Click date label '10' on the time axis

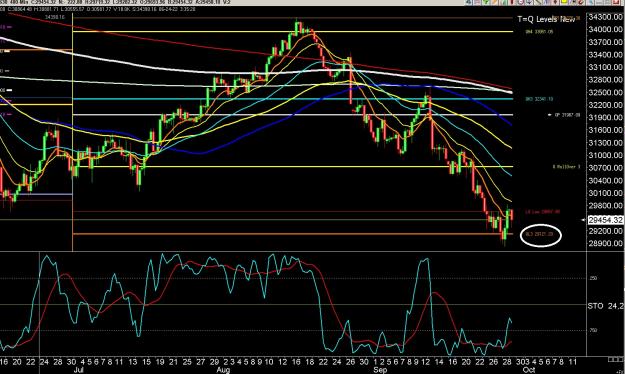[269, 362]
